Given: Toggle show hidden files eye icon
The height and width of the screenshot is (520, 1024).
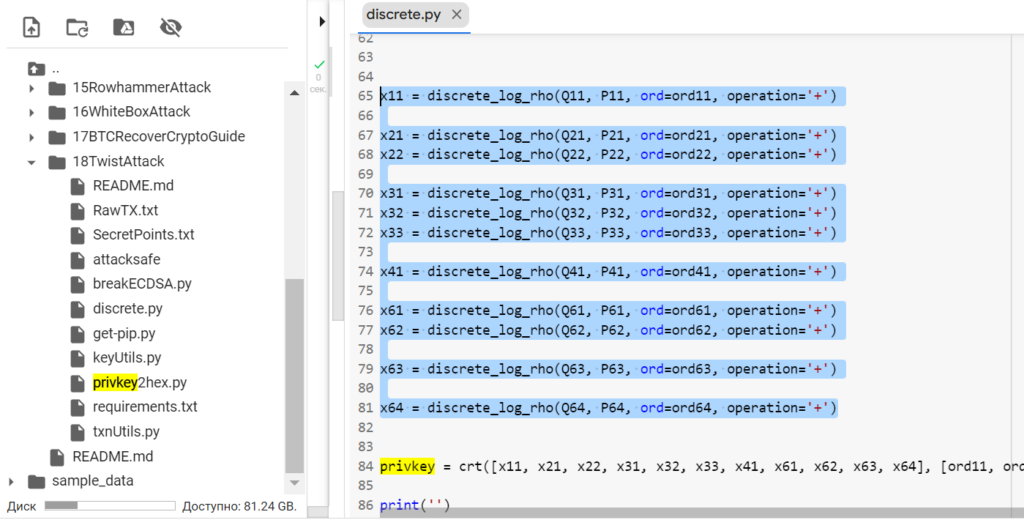Looking at the screenshot, I should pos(170,27).
